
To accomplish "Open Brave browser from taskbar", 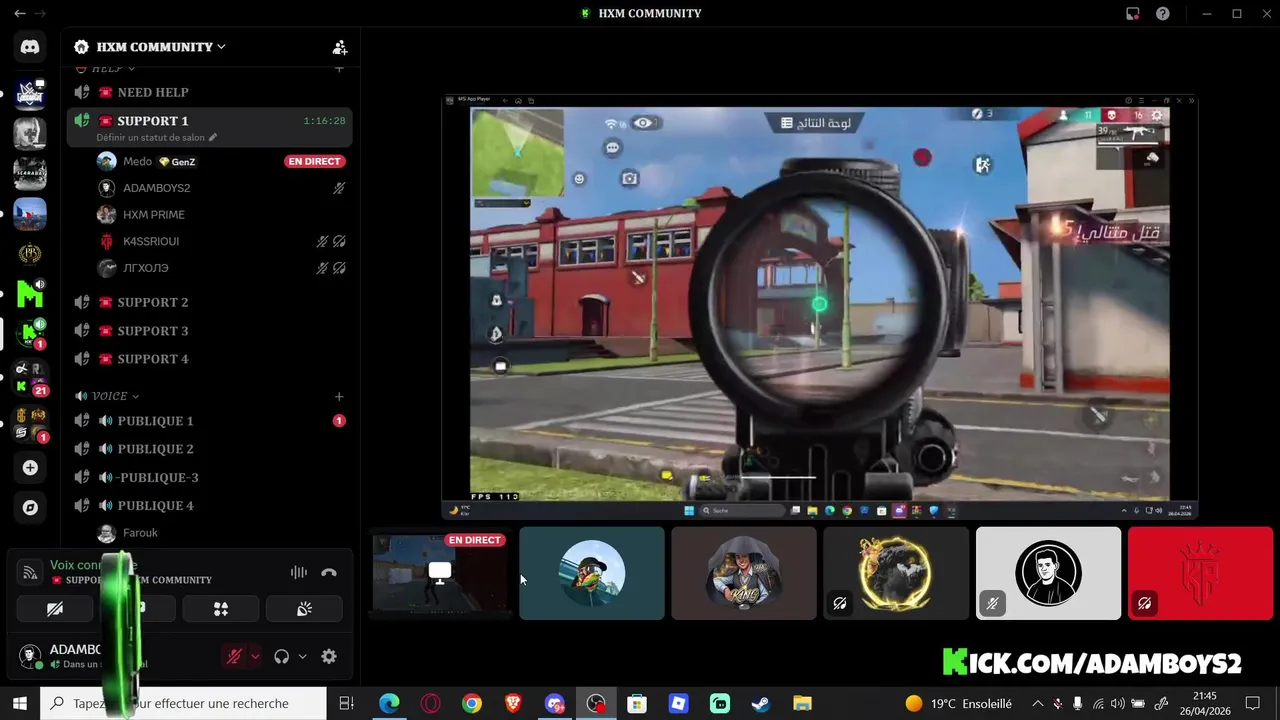I will [513, 703].
